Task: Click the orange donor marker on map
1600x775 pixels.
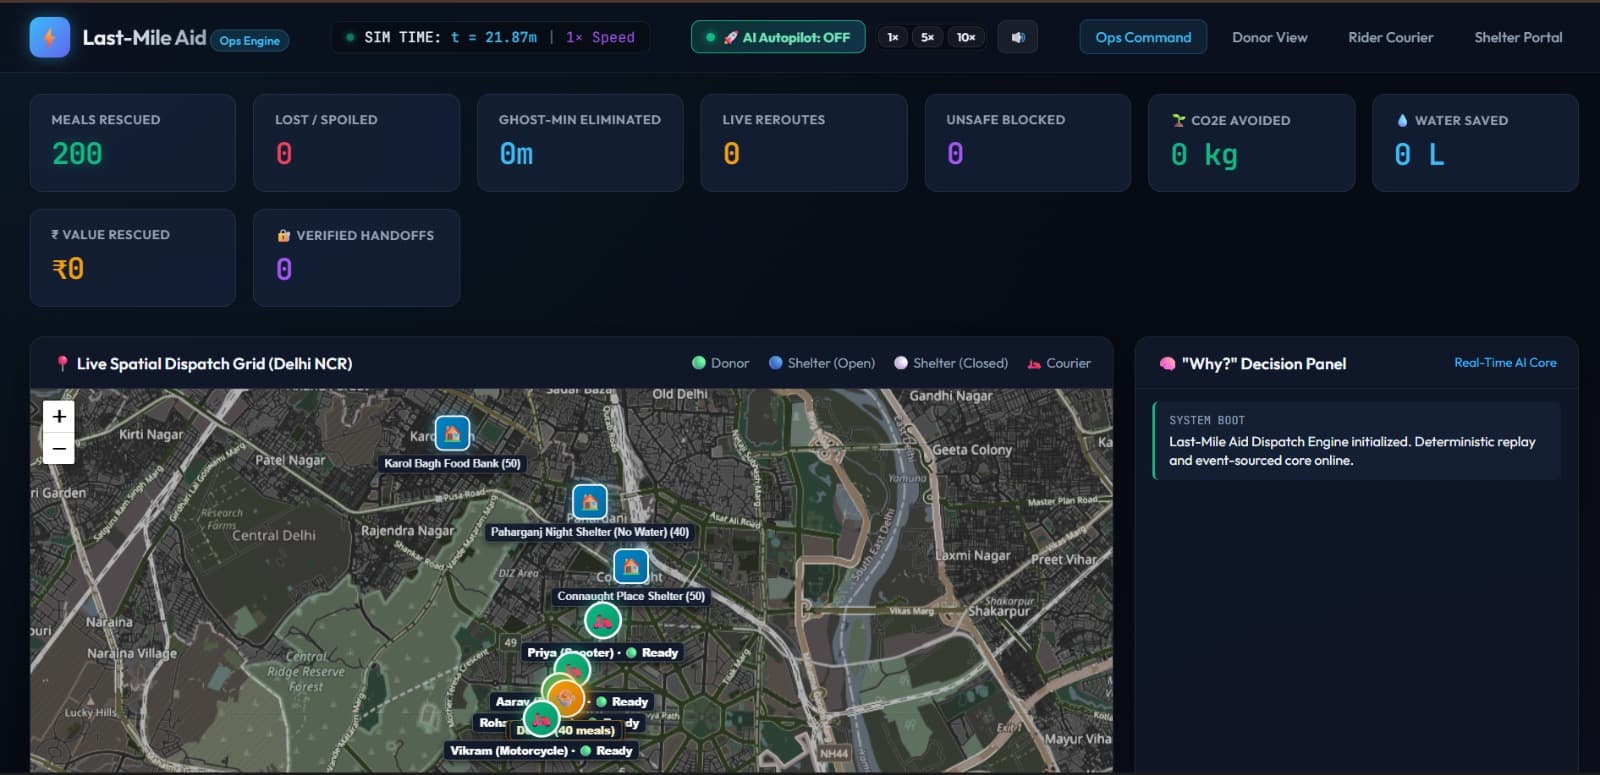Action: [566, 697]
